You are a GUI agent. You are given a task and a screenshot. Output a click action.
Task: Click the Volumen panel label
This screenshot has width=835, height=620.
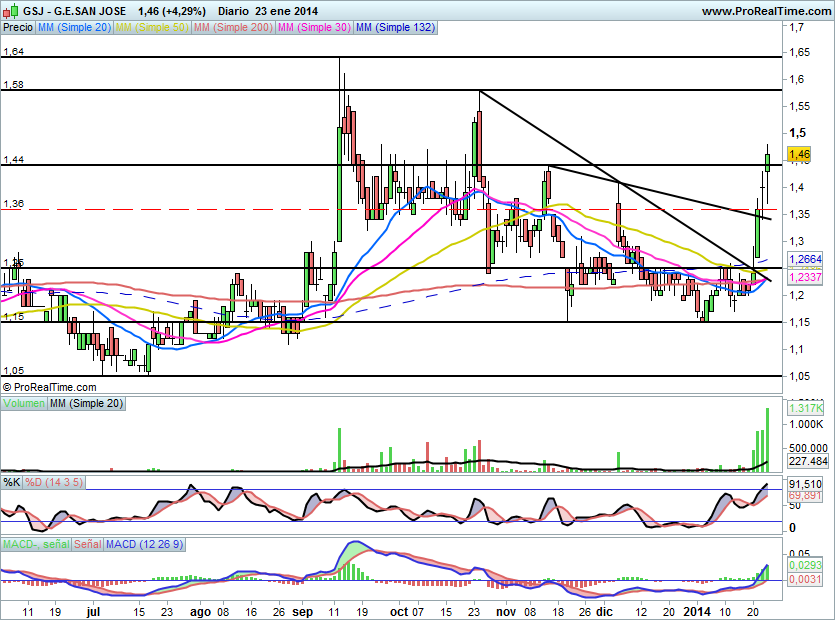(23, 402)
